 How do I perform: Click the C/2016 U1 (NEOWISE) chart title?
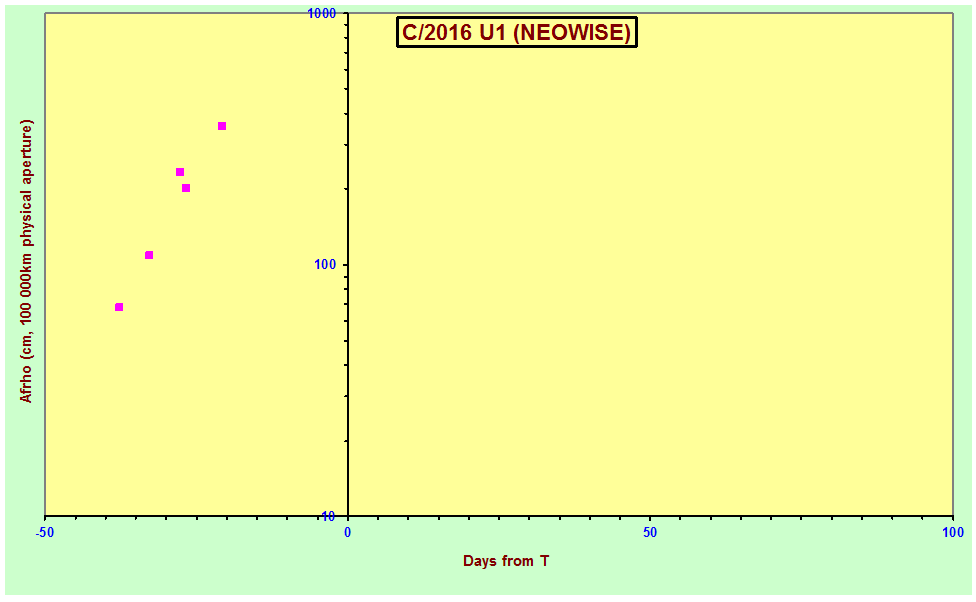pos(517,32)
